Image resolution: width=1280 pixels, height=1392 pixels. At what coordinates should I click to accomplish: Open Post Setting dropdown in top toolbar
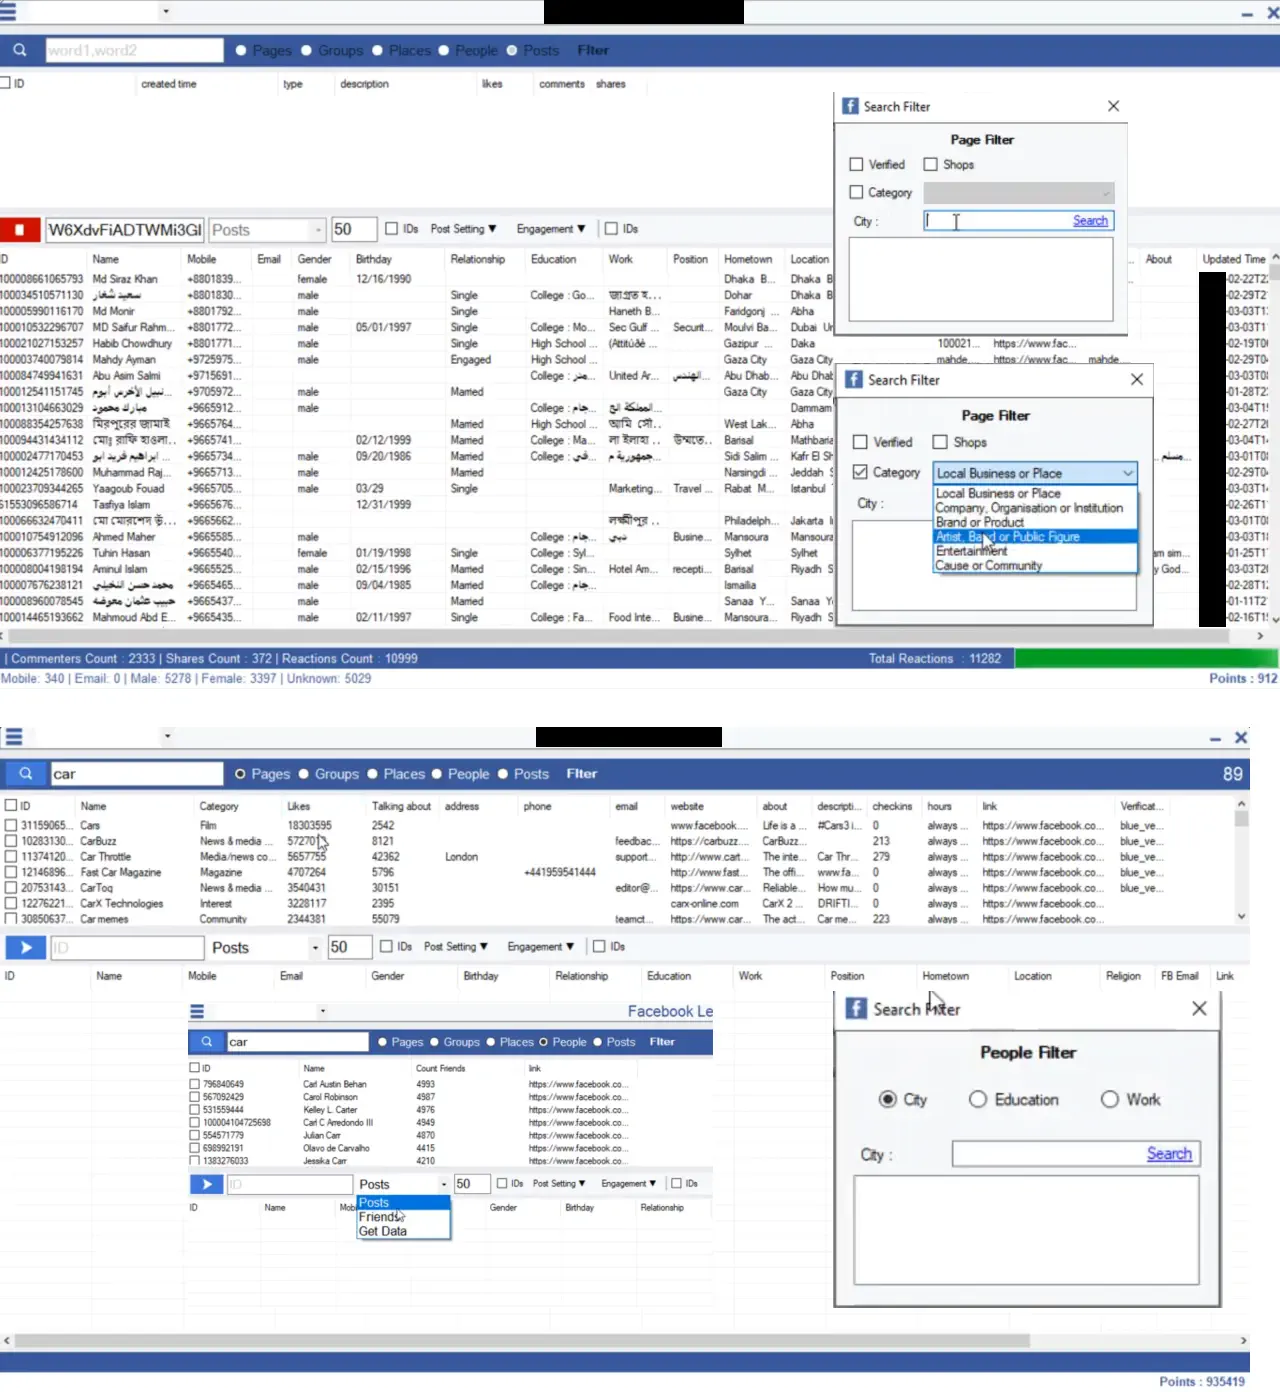click(463, 229)
